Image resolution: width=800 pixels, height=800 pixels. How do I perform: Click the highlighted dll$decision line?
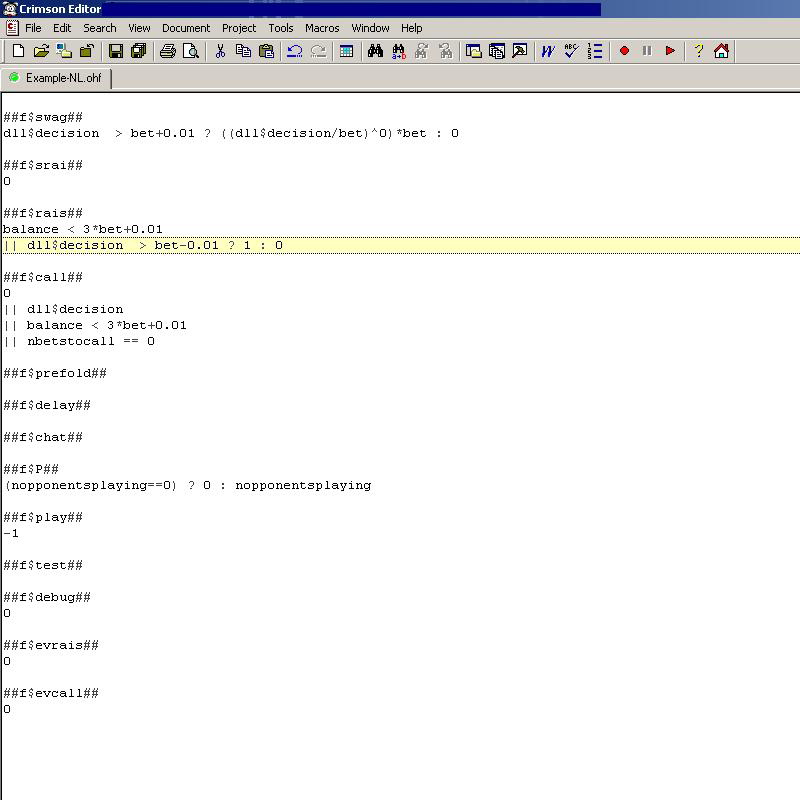tap(140, 245)
